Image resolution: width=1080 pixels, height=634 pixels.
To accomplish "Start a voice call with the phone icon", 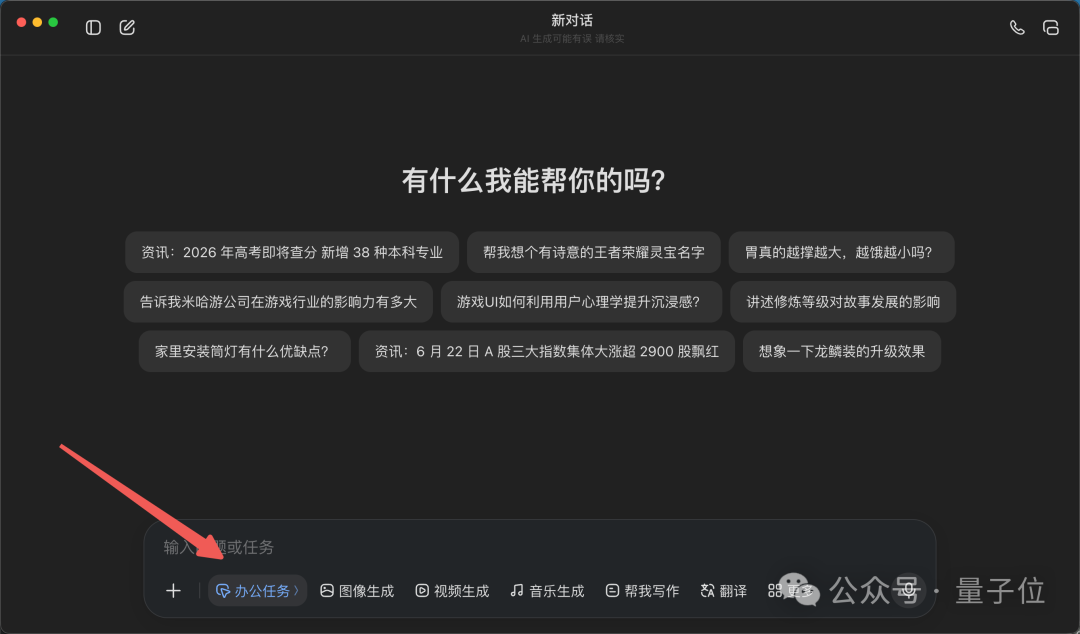I will coord(1017,28).
